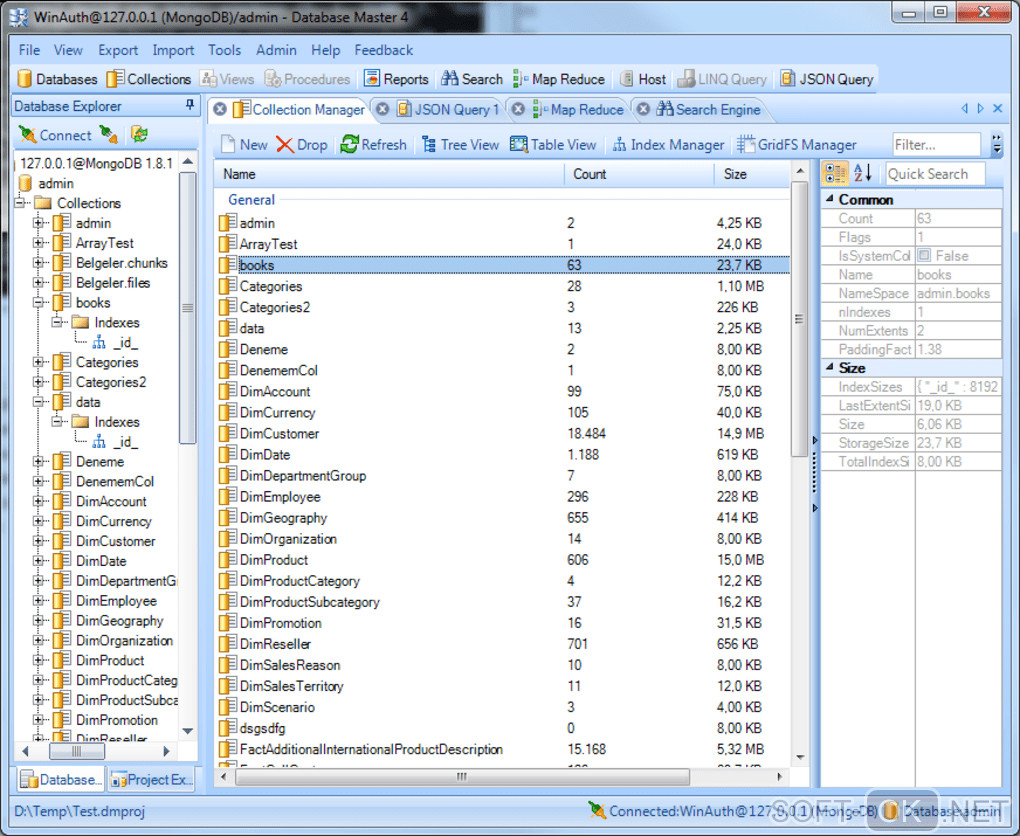The height and width of the screenshot is (836, 1020).
Task: Expand the admin collection node in tree
Action: click(38, 223)
